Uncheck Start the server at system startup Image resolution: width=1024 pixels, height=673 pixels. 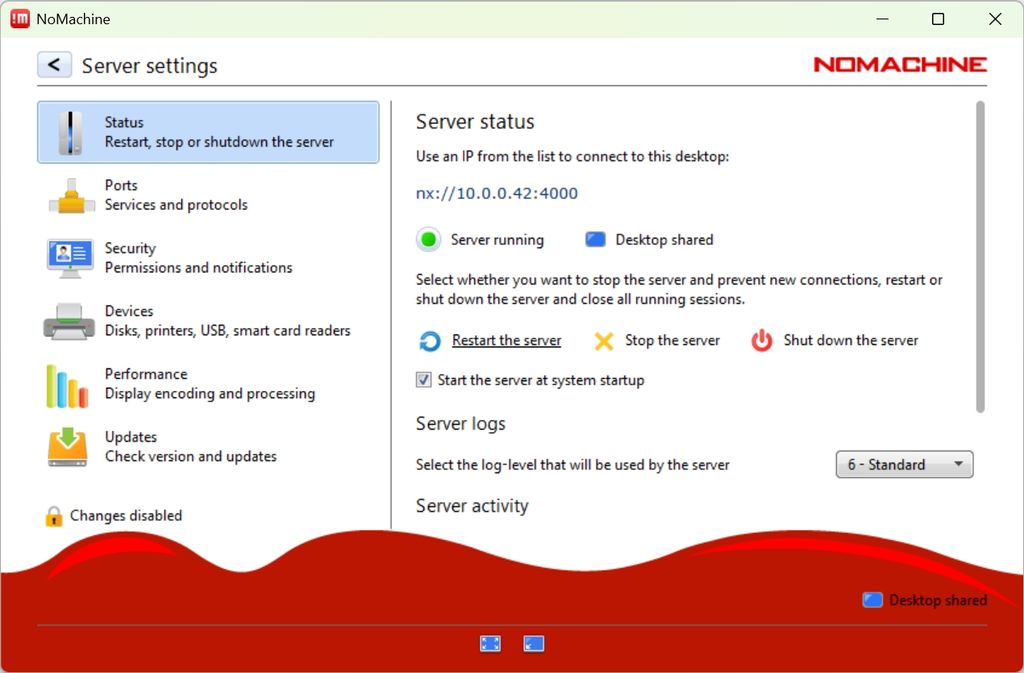click(424, 380)
